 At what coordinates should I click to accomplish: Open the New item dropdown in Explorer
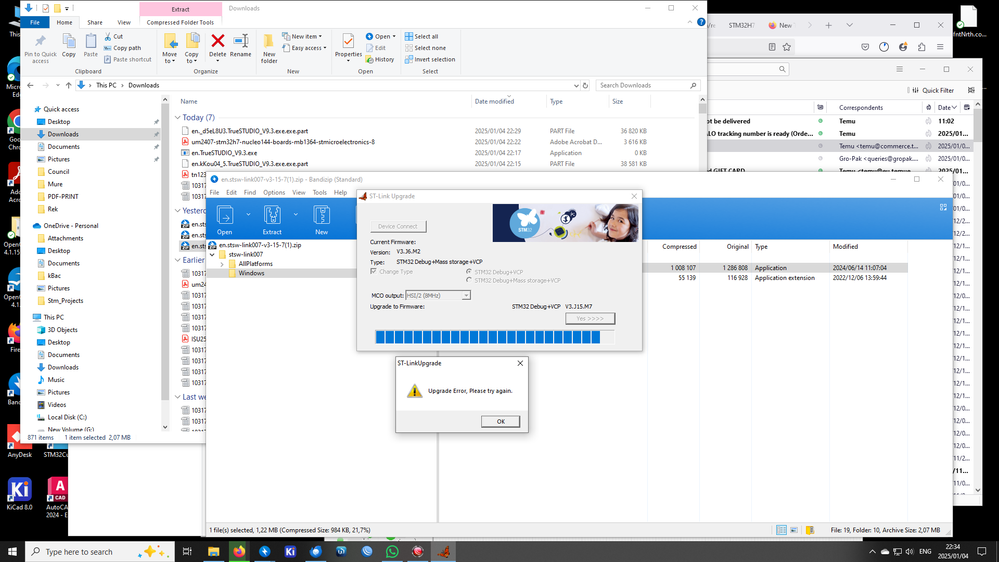click(x=303, y=36)
